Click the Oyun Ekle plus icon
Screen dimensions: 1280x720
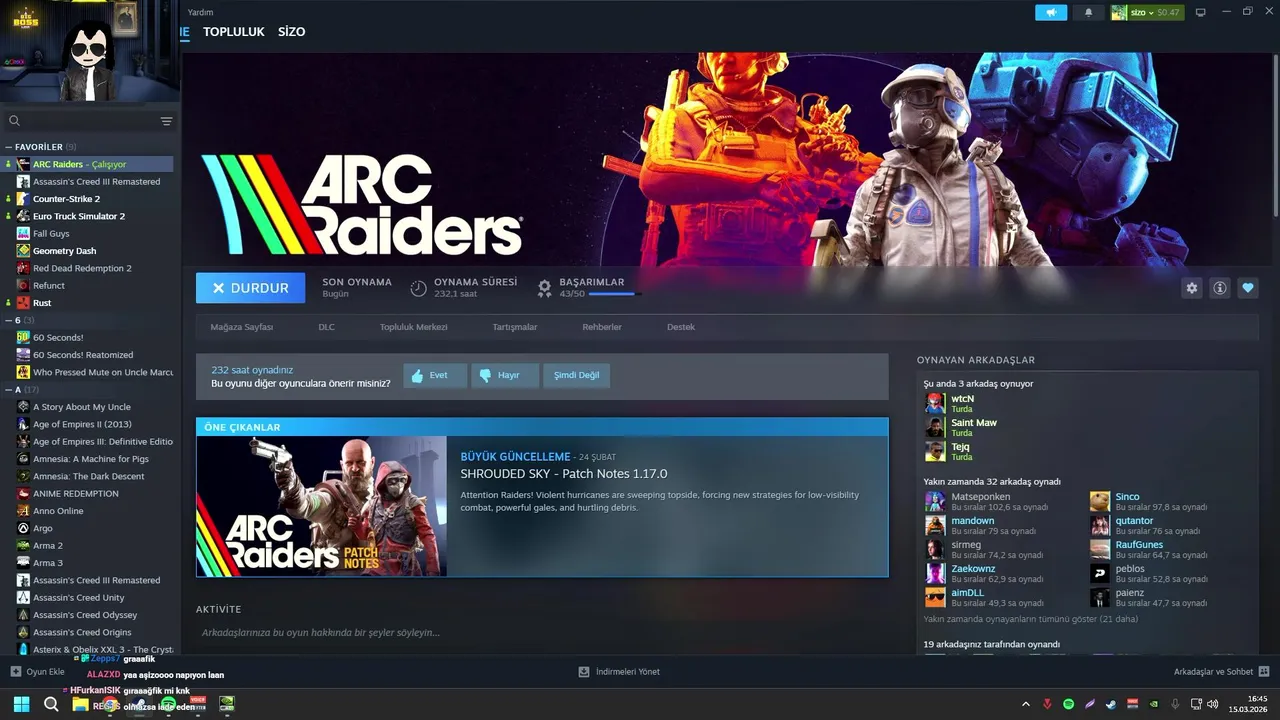15,672
